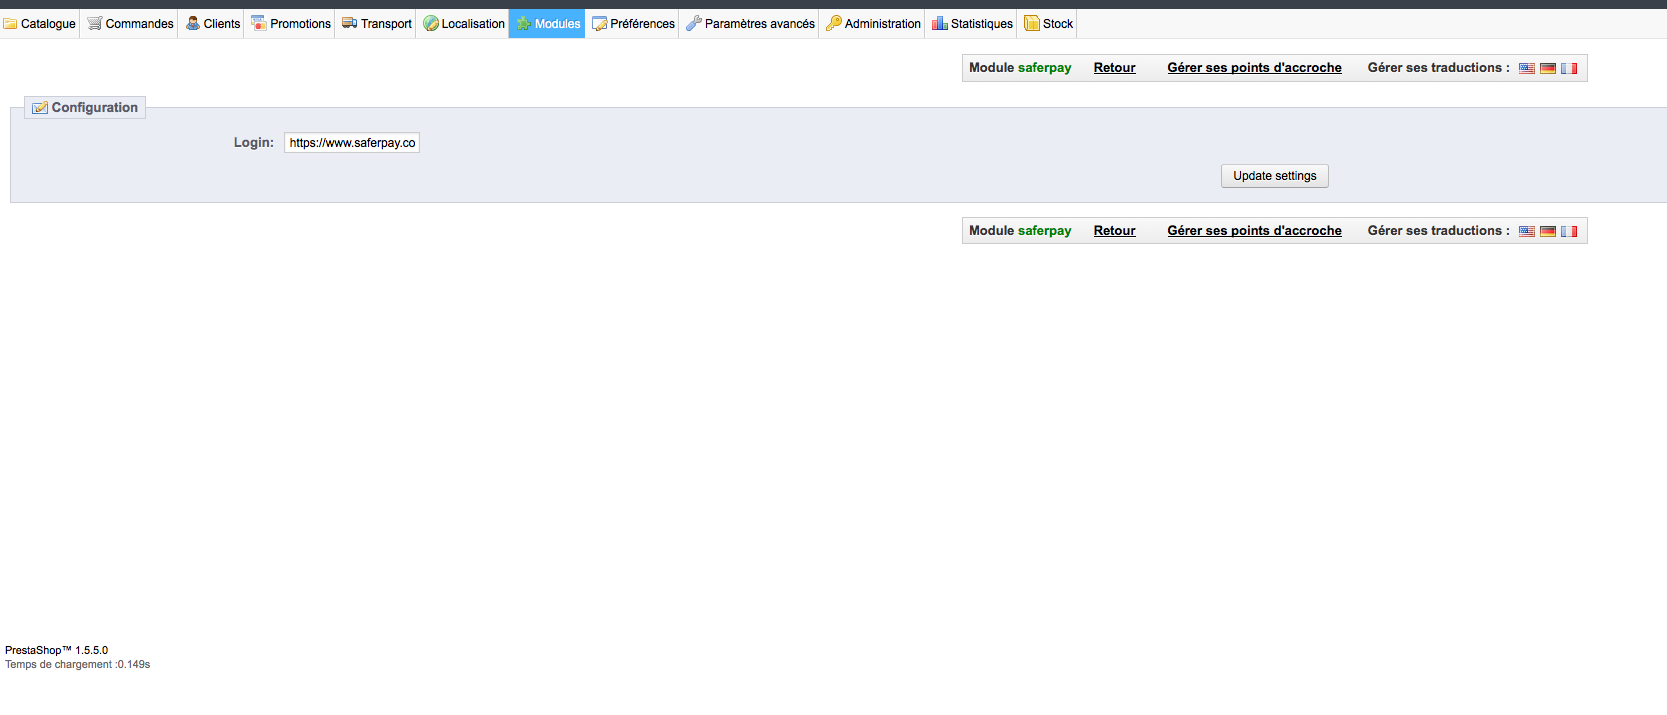
Task: Focus the Login input field
Action: click(x=352, y=143)
